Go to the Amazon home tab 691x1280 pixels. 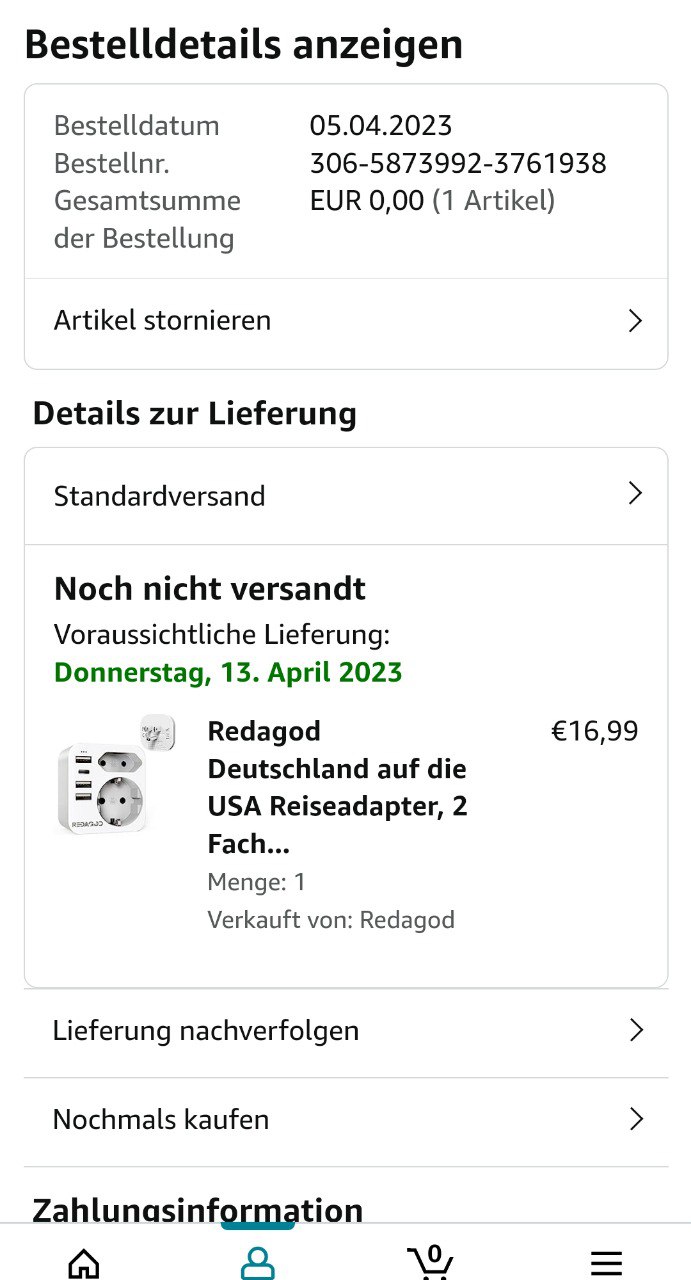pos(84,1263)
